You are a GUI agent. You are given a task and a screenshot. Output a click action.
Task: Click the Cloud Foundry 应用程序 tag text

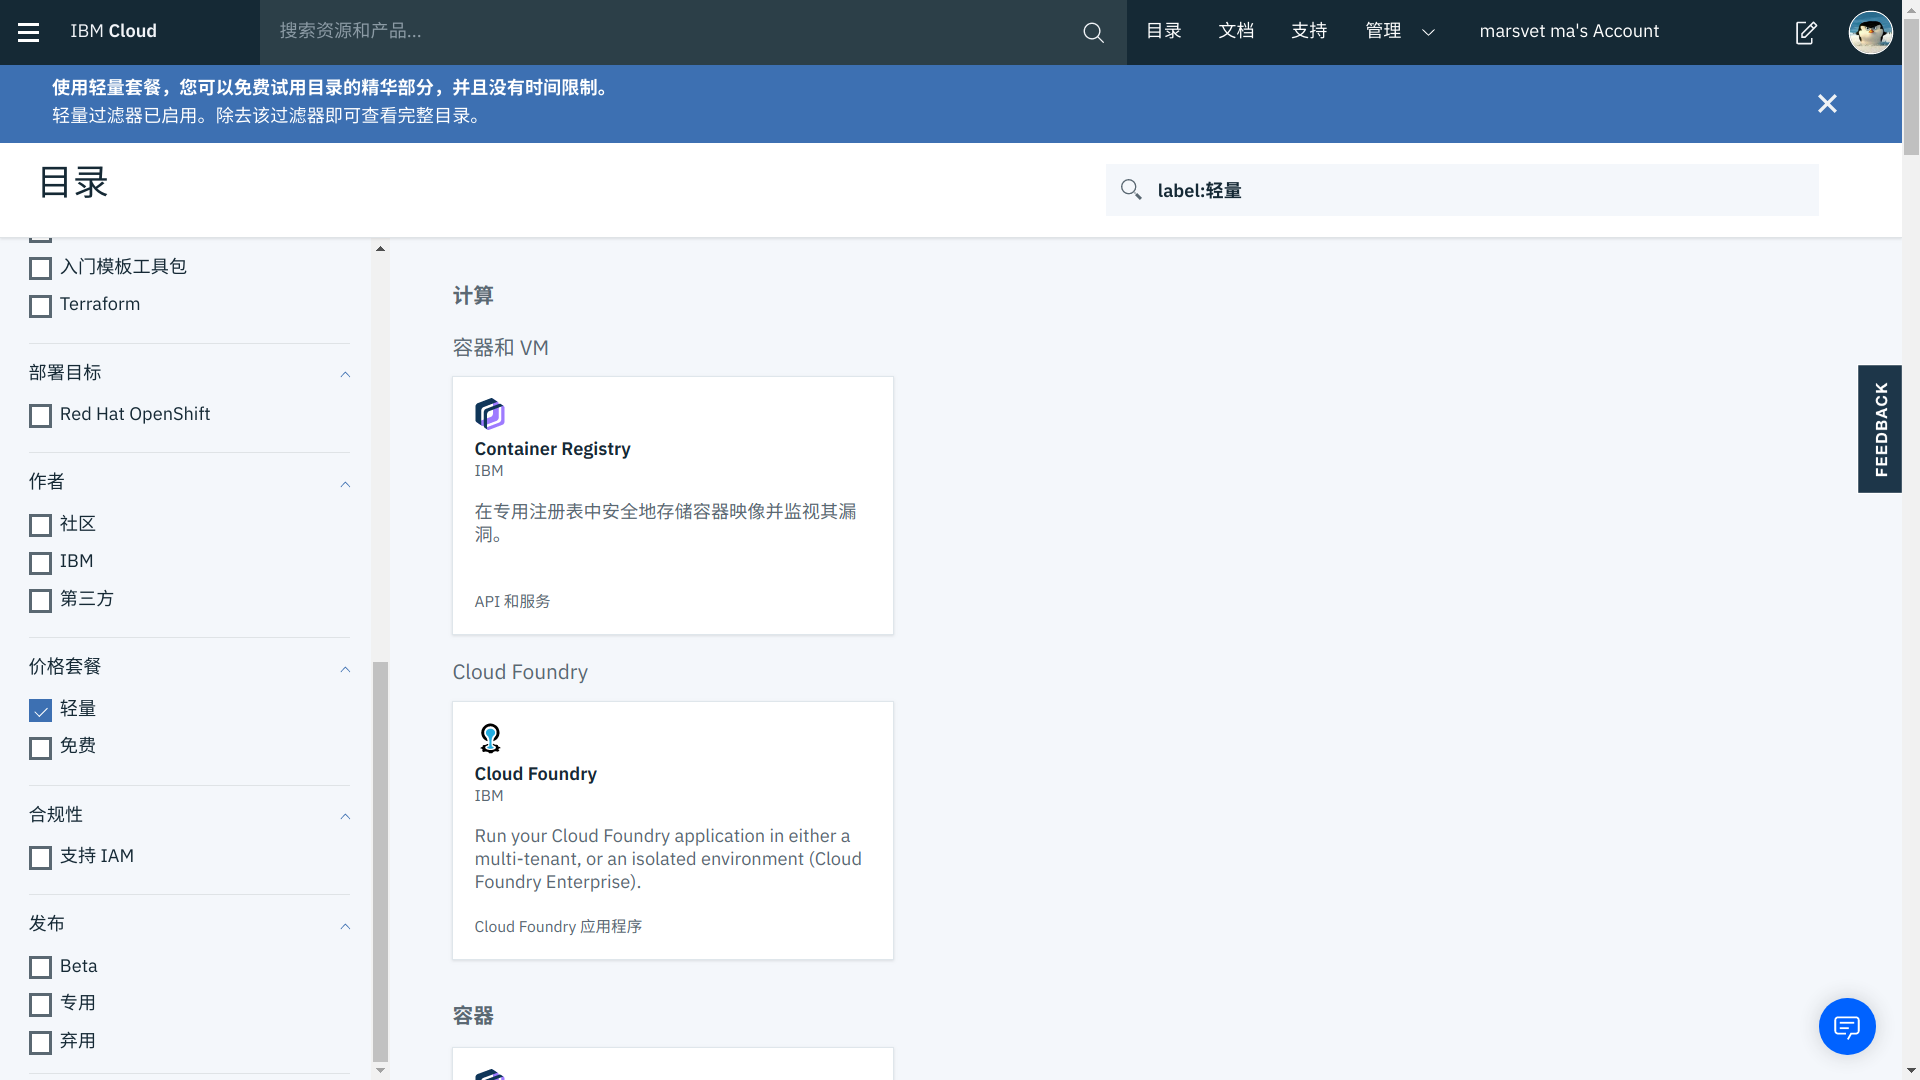[x=558, y=927]
